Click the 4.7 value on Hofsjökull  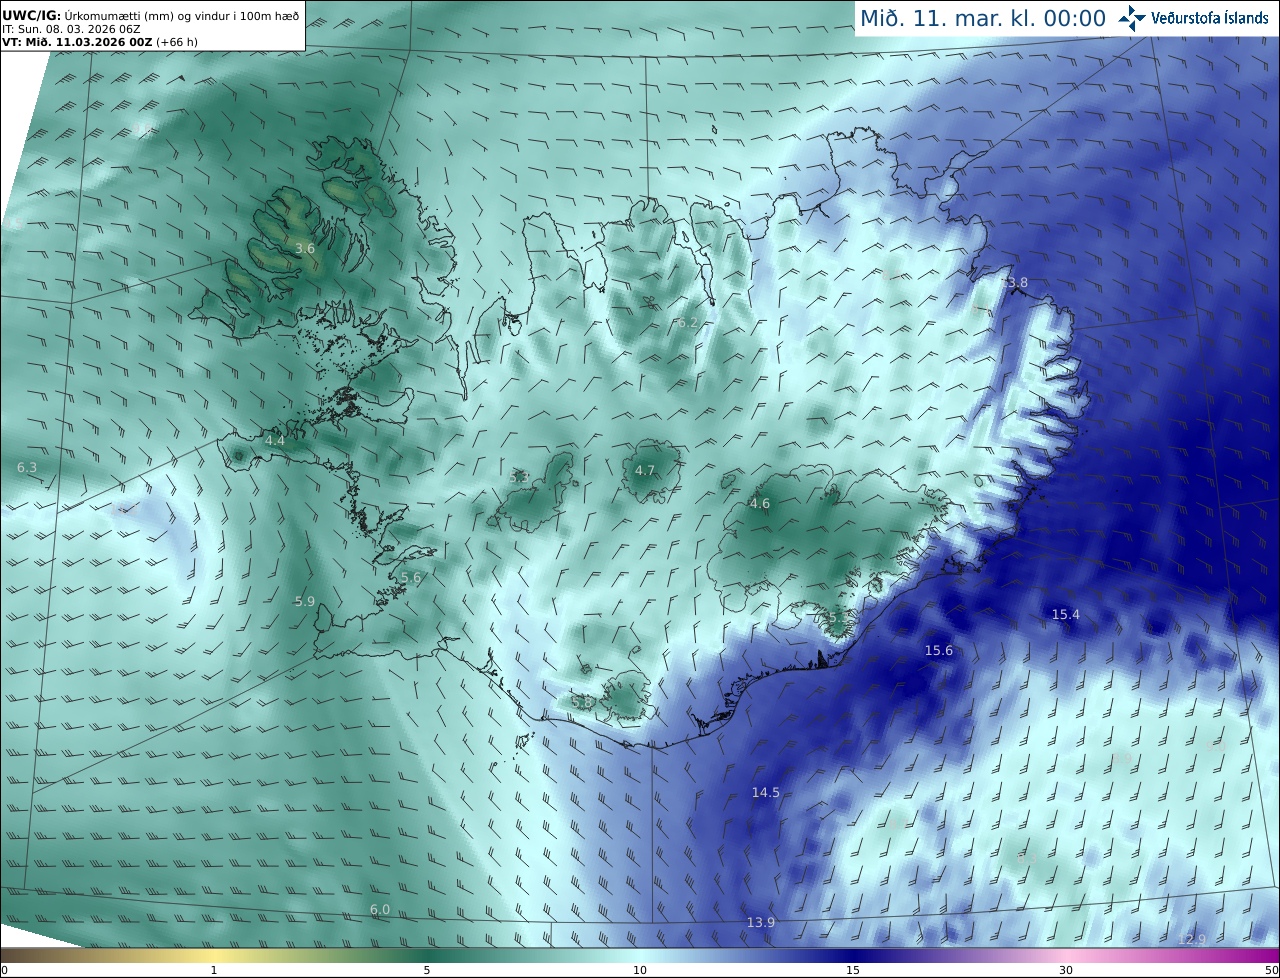(x=645, y=470)
